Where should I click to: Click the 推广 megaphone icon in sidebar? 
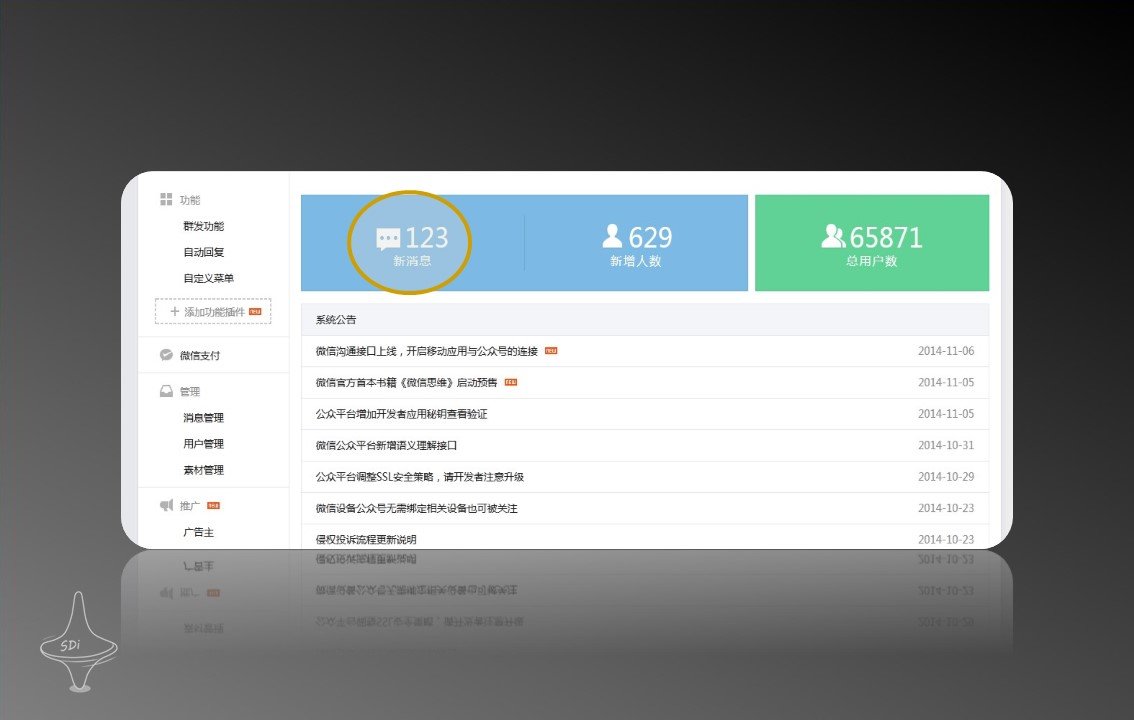tap(166, 506)
